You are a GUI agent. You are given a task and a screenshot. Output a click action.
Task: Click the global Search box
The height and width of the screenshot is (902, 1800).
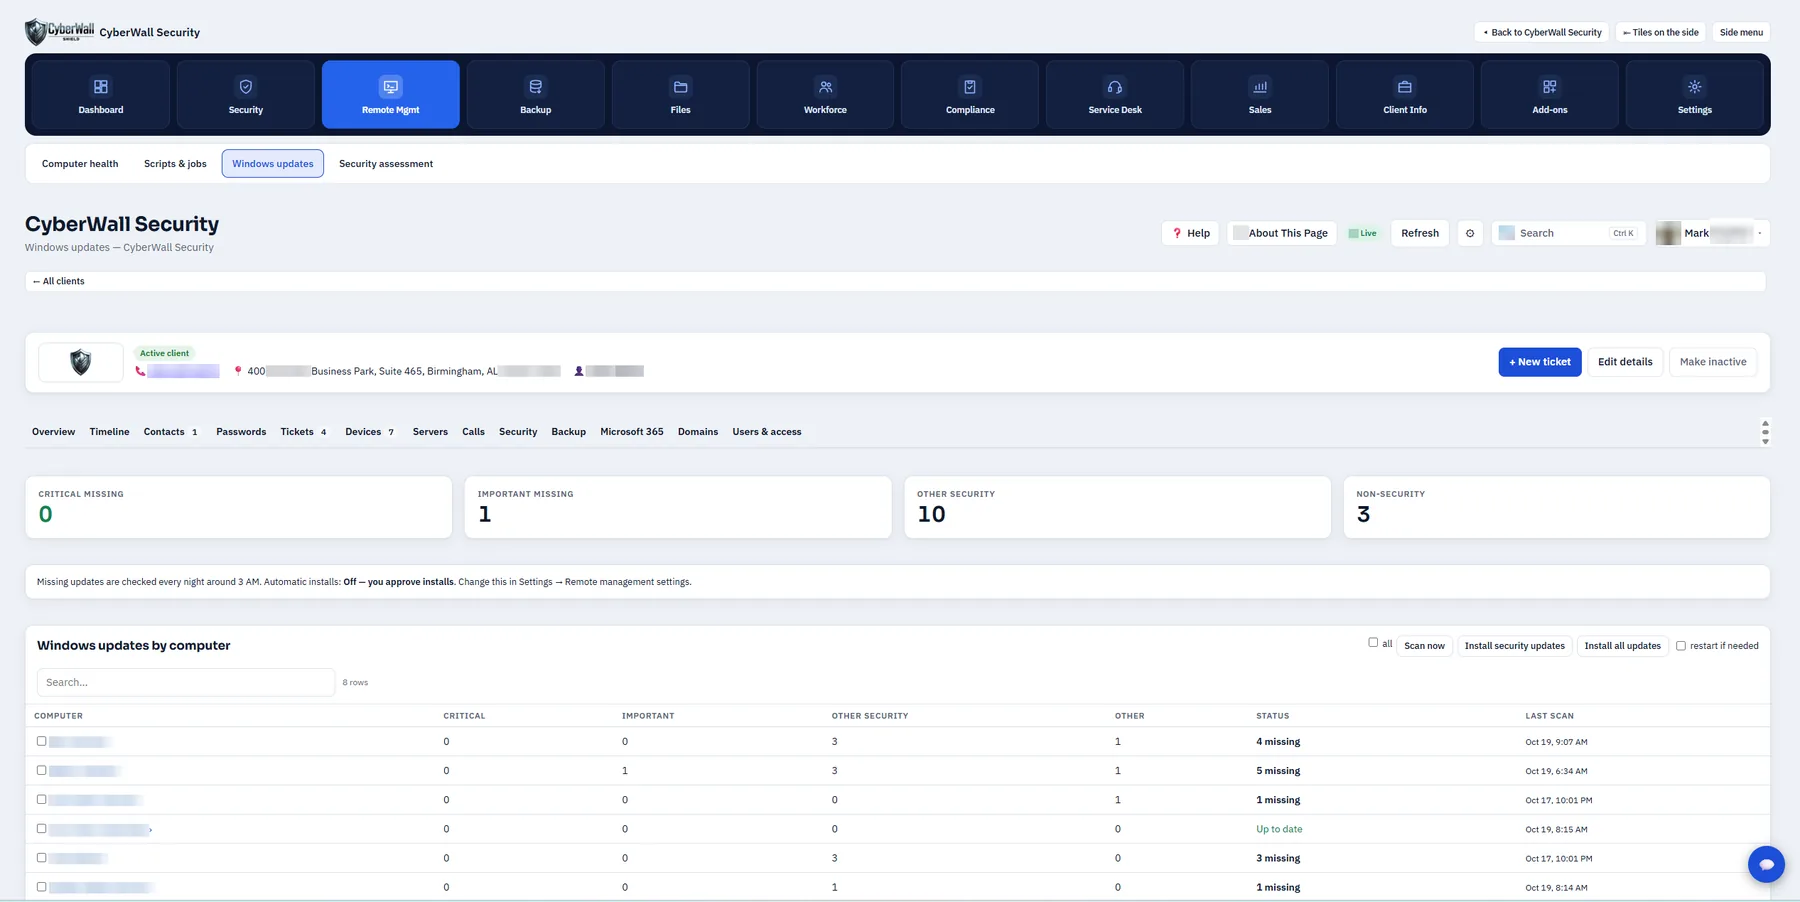pyautogui.click(x=1568, y=233)
